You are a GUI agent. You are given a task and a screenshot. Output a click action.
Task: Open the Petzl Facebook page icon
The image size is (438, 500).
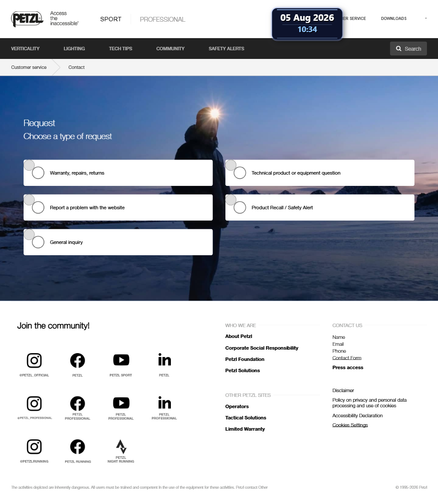(77, 360)
